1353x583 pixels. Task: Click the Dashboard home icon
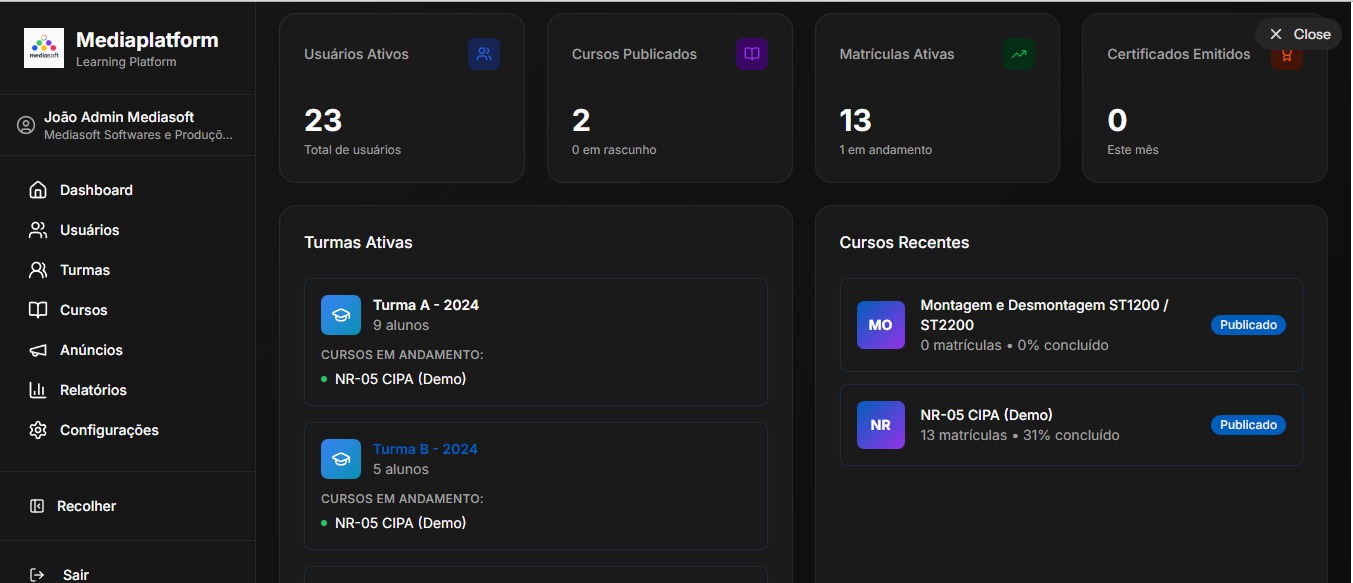[38, 190]
